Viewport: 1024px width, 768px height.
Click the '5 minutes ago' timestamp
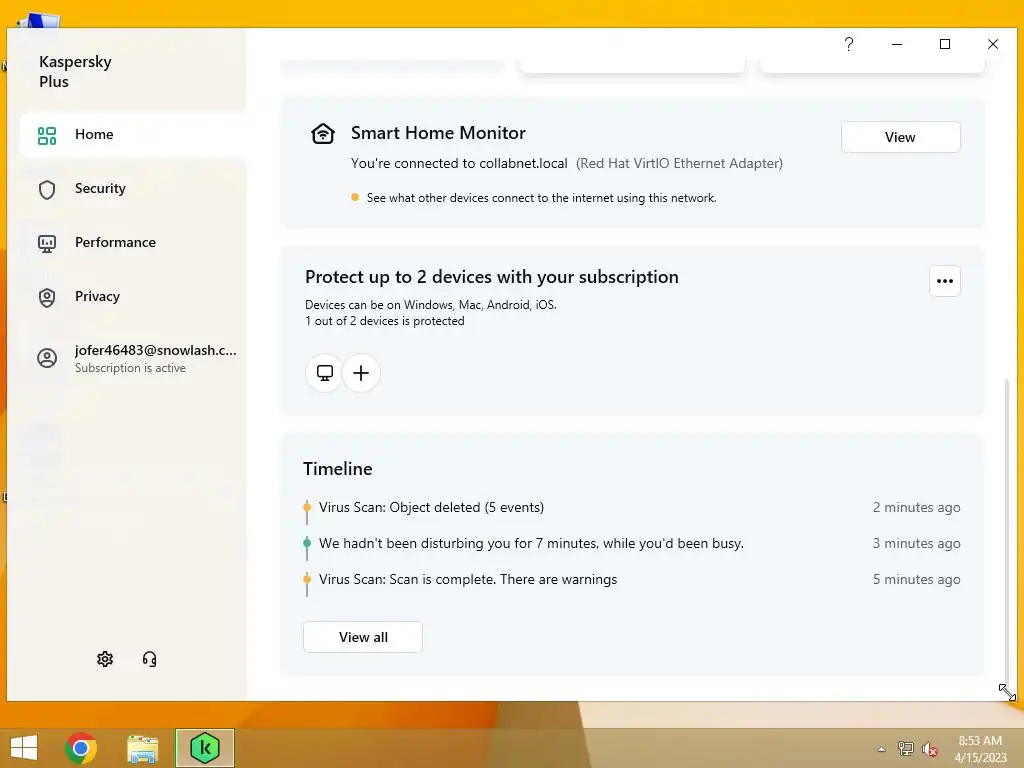916,579
